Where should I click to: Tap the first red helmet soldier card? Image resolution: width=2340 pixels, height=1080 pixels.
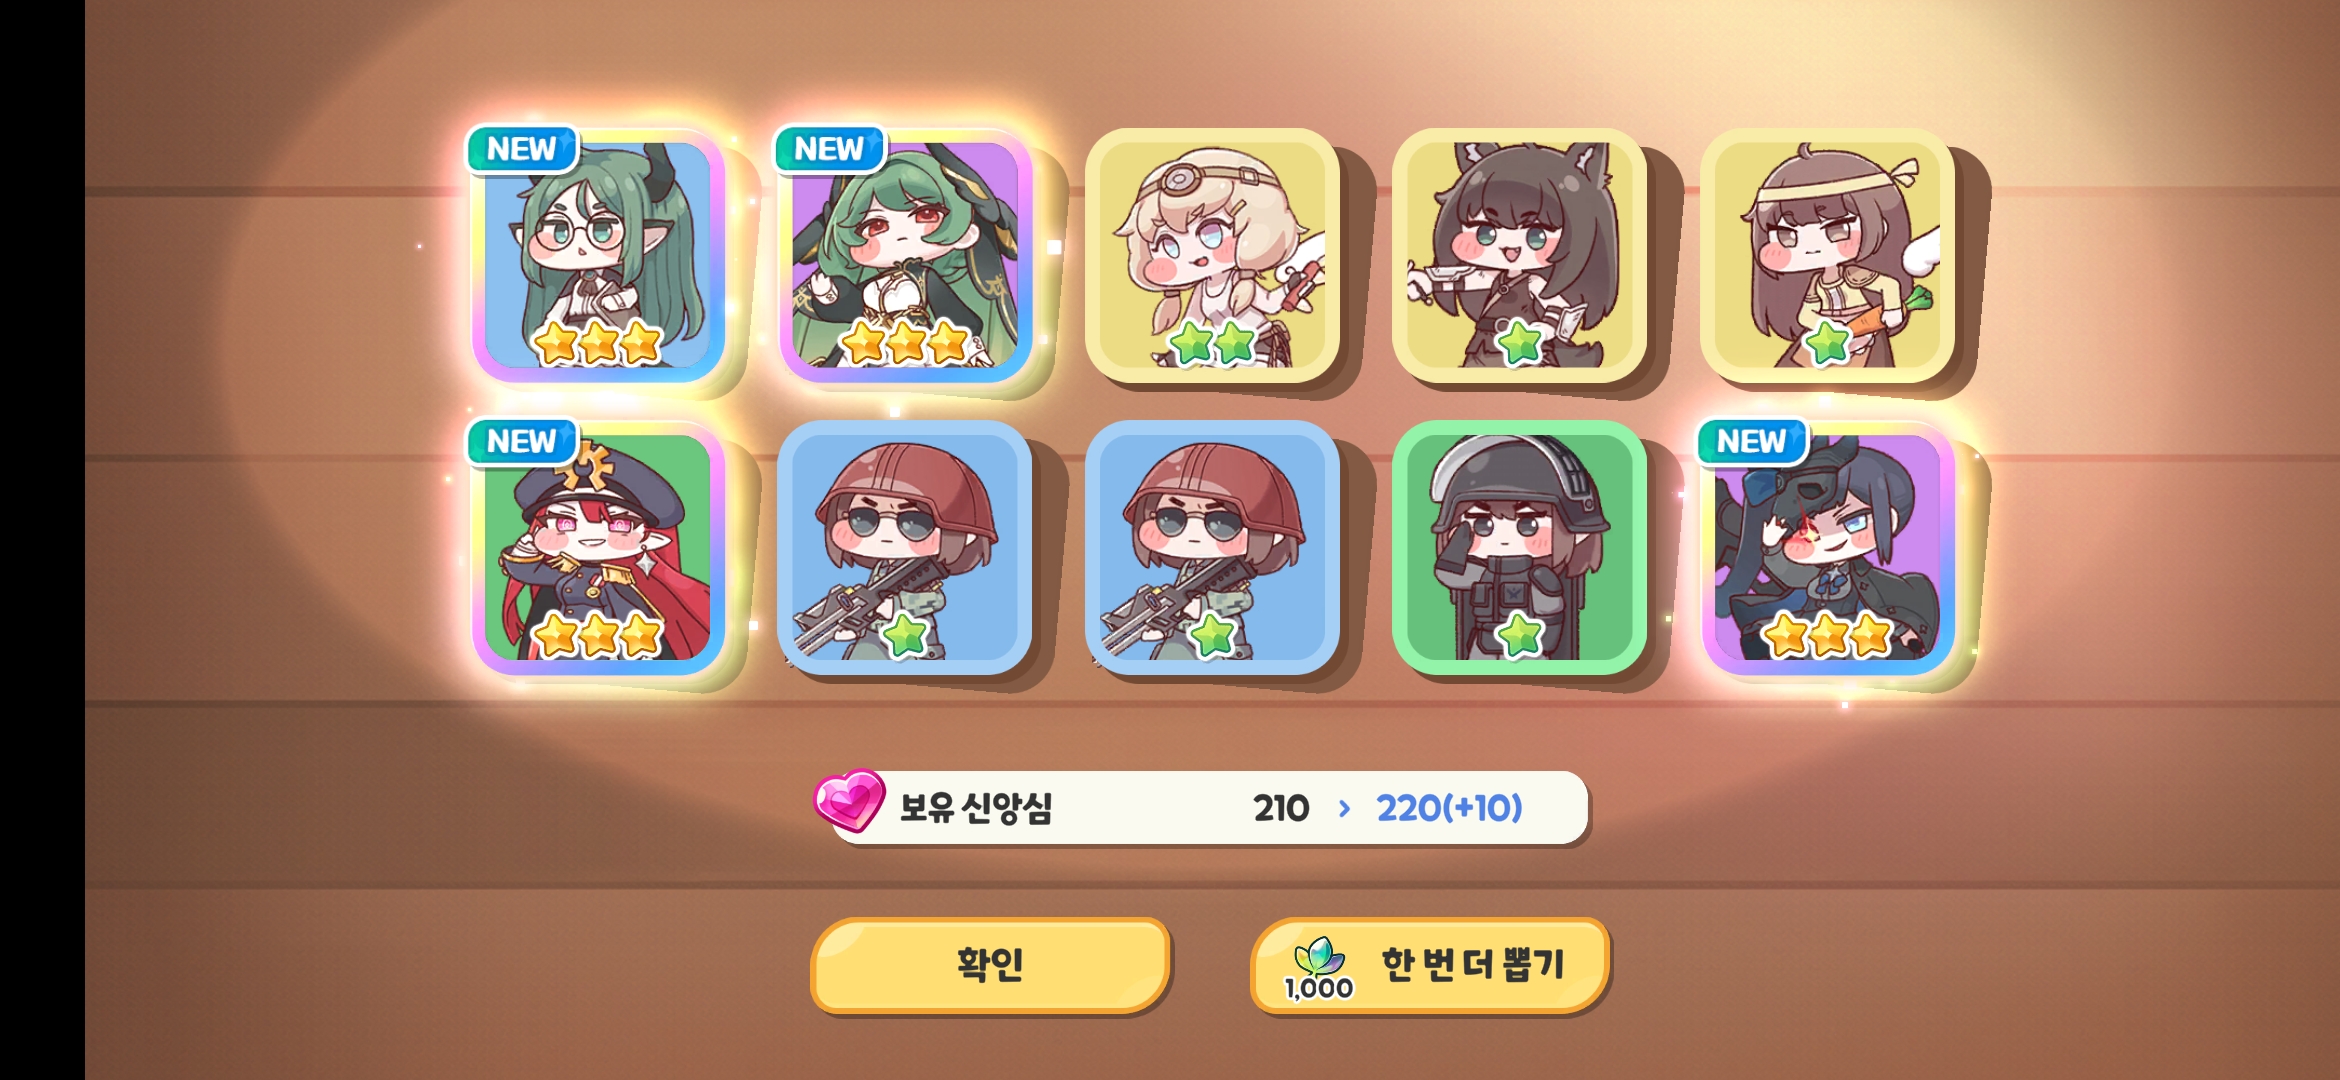coord(905,547)
